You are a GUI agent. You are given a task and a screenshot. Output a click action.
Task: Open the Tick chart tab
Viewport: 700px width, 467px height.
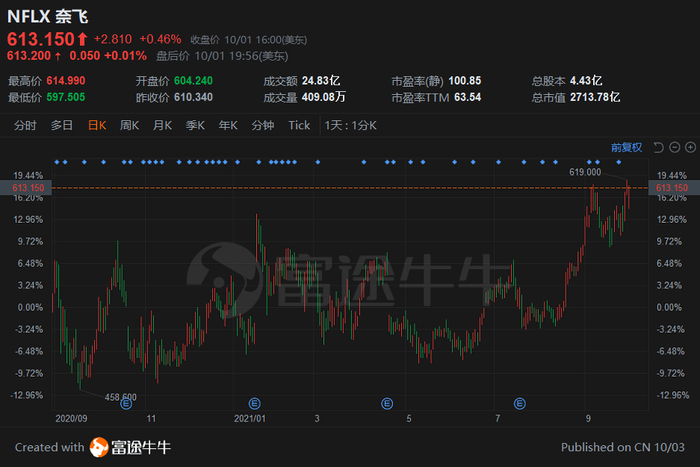click(x=299, y=125)
